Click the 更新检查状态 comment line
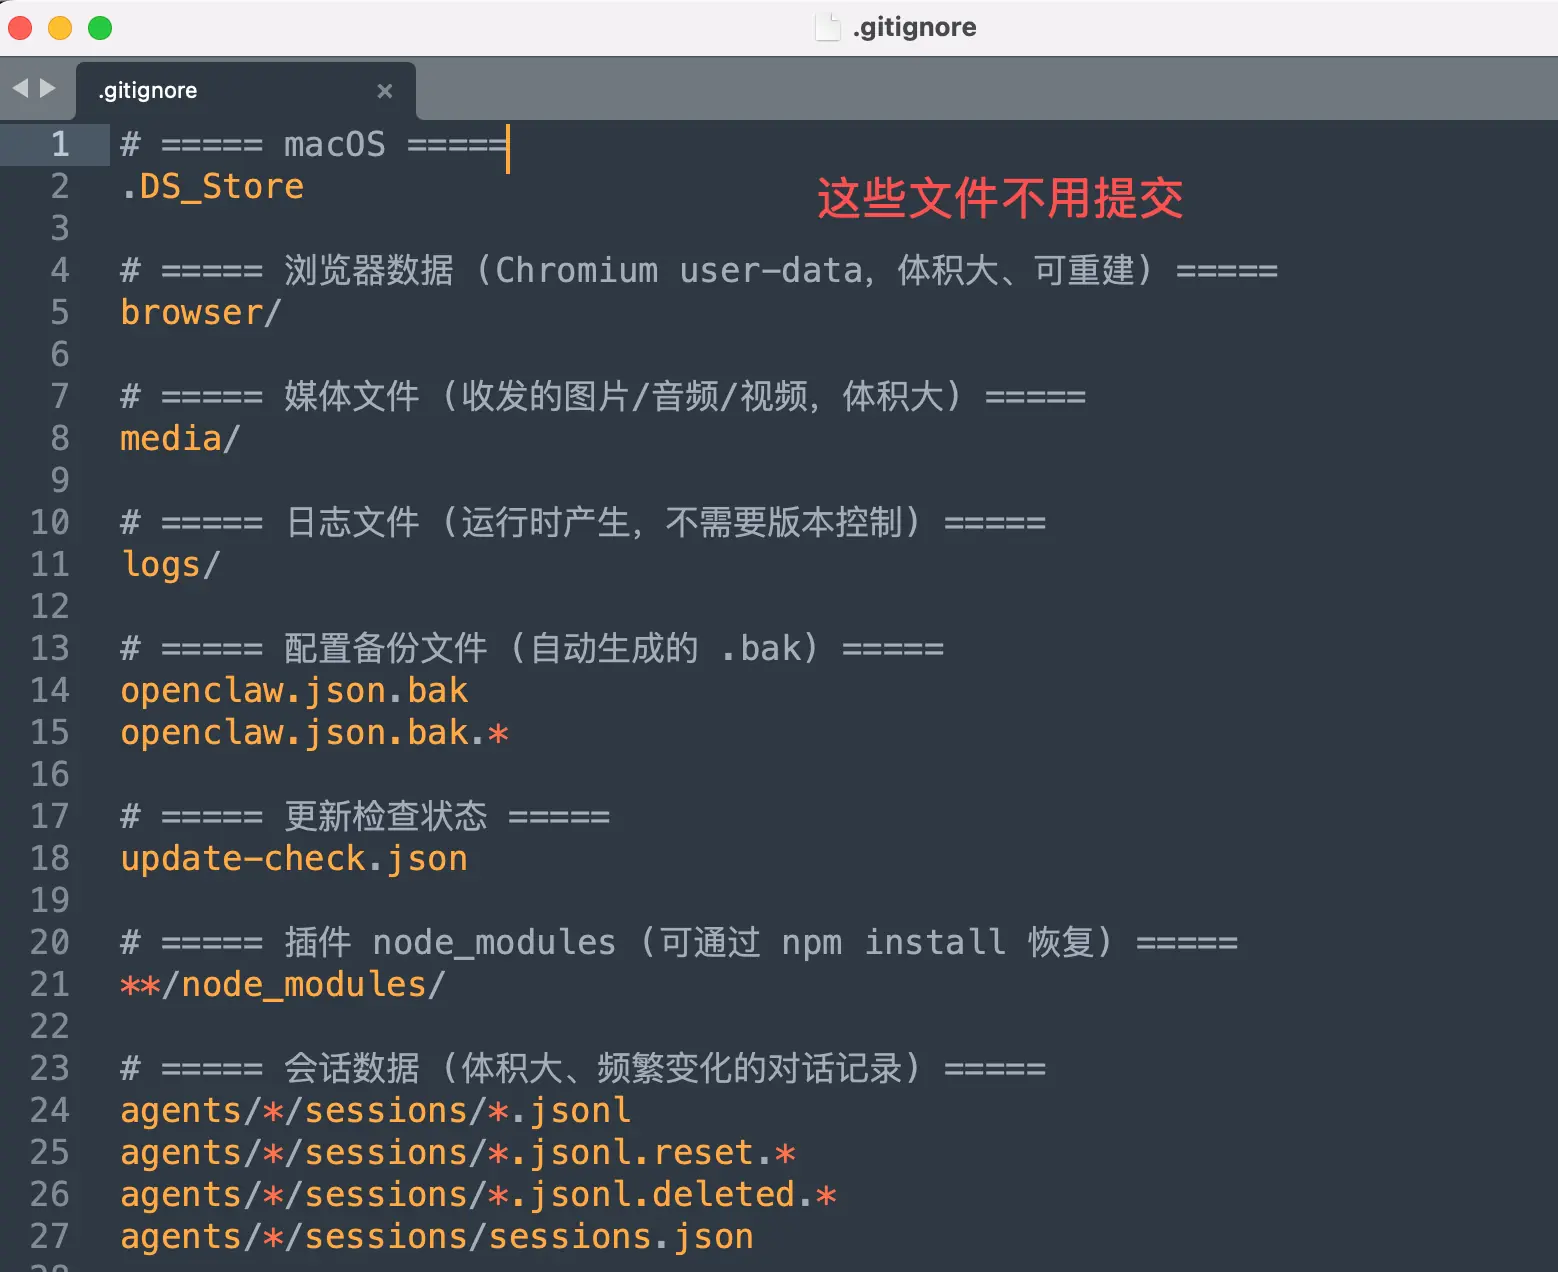The height and width of the screenshot is (1272, 1558). 365,817
